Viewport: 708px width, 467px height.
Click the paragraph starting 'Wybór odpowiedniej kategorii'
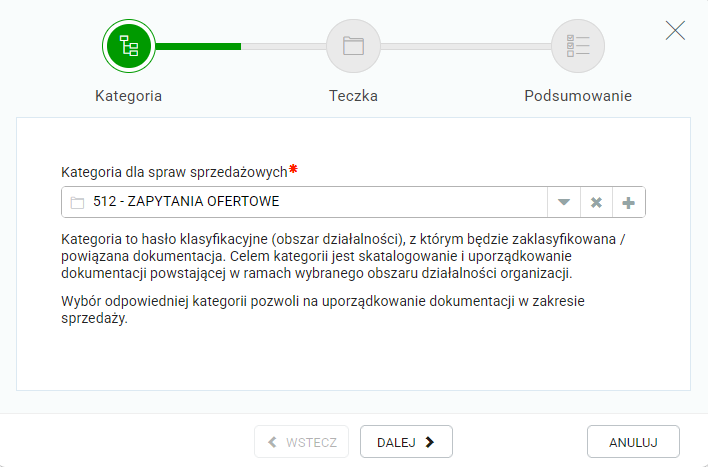[322, 309]
